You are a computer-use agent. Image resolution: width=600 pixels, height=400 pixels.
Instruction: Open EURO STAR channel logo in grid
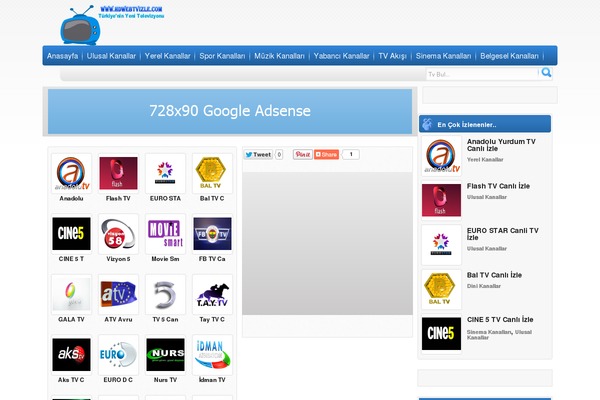(165, 173)
